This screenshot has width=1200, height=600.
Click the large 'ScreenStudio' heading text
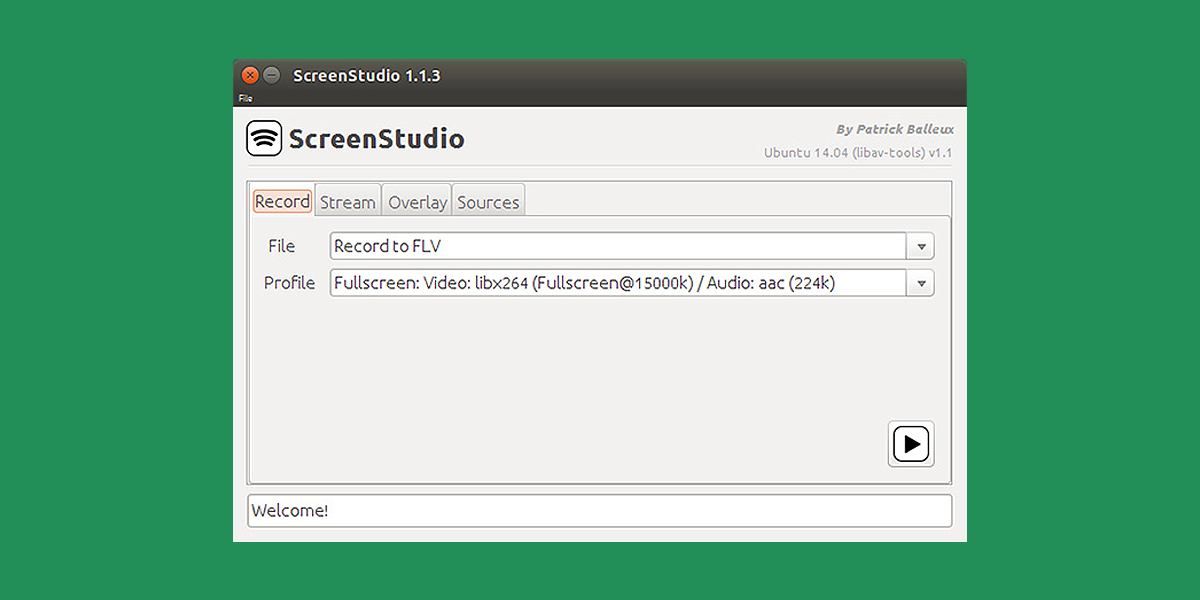point(376,139)
